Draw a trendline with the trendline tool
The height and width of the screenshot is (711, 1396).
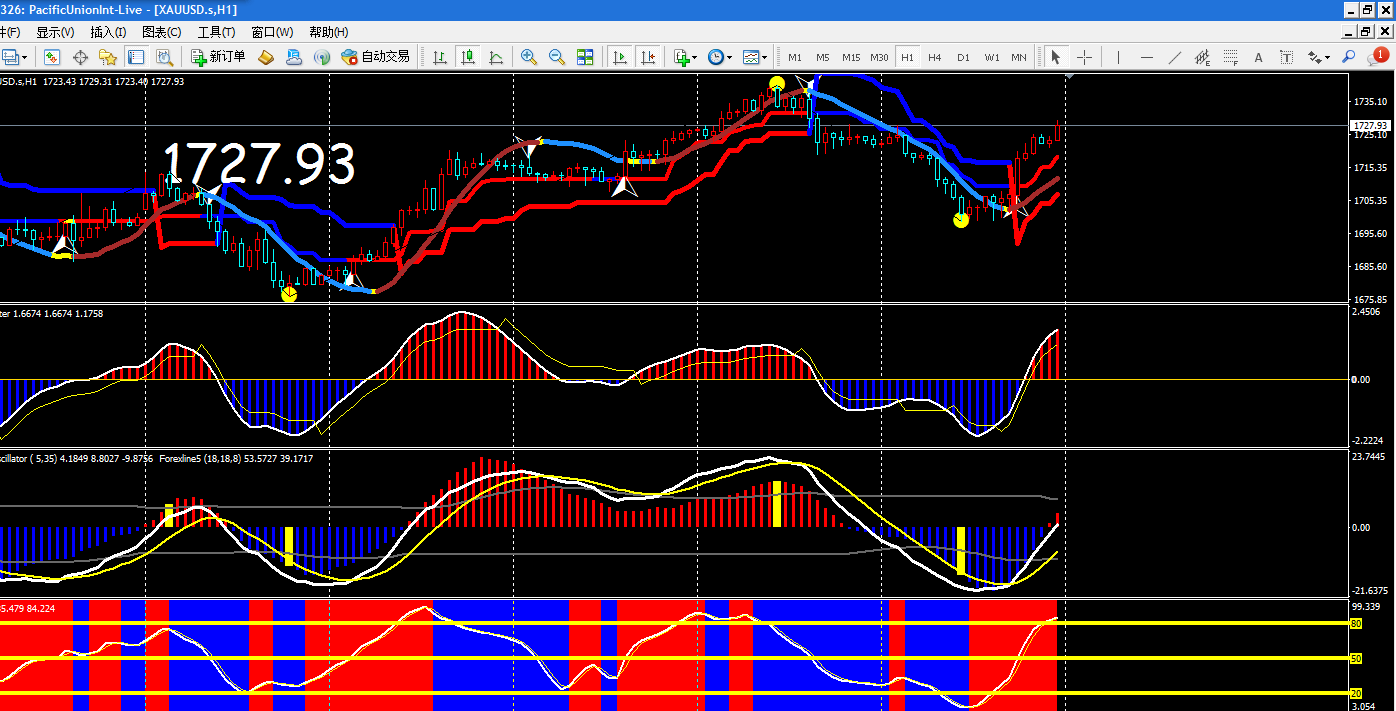(1174, 57)
